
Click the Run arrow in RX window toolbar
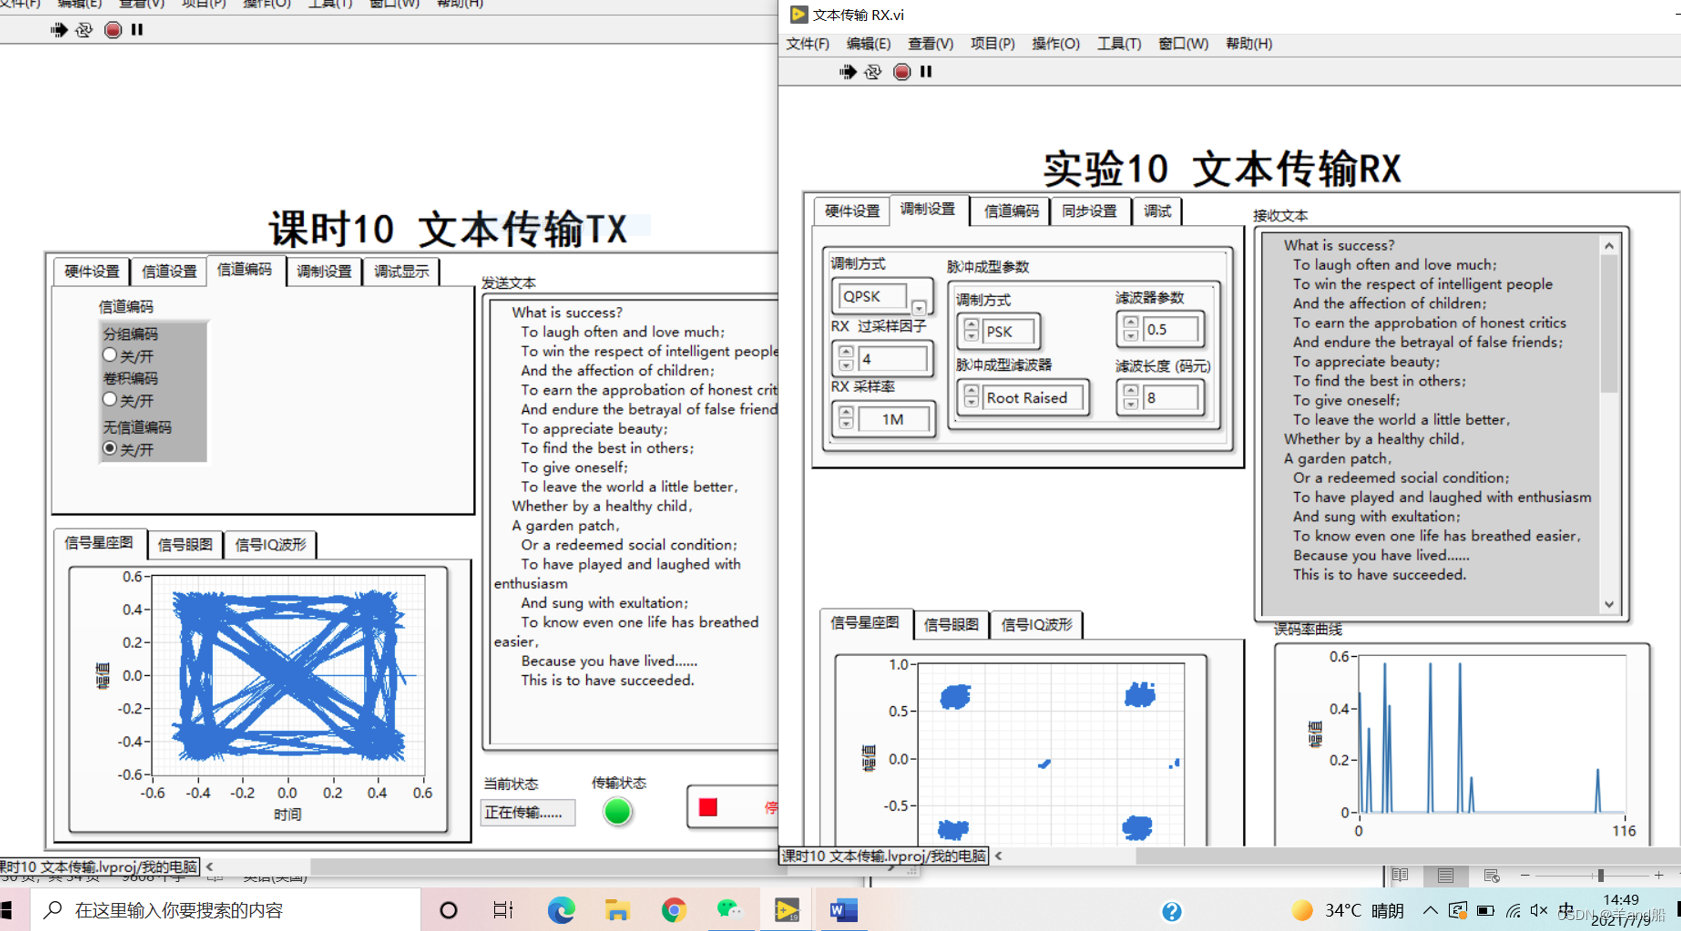(x=848, y=72)
